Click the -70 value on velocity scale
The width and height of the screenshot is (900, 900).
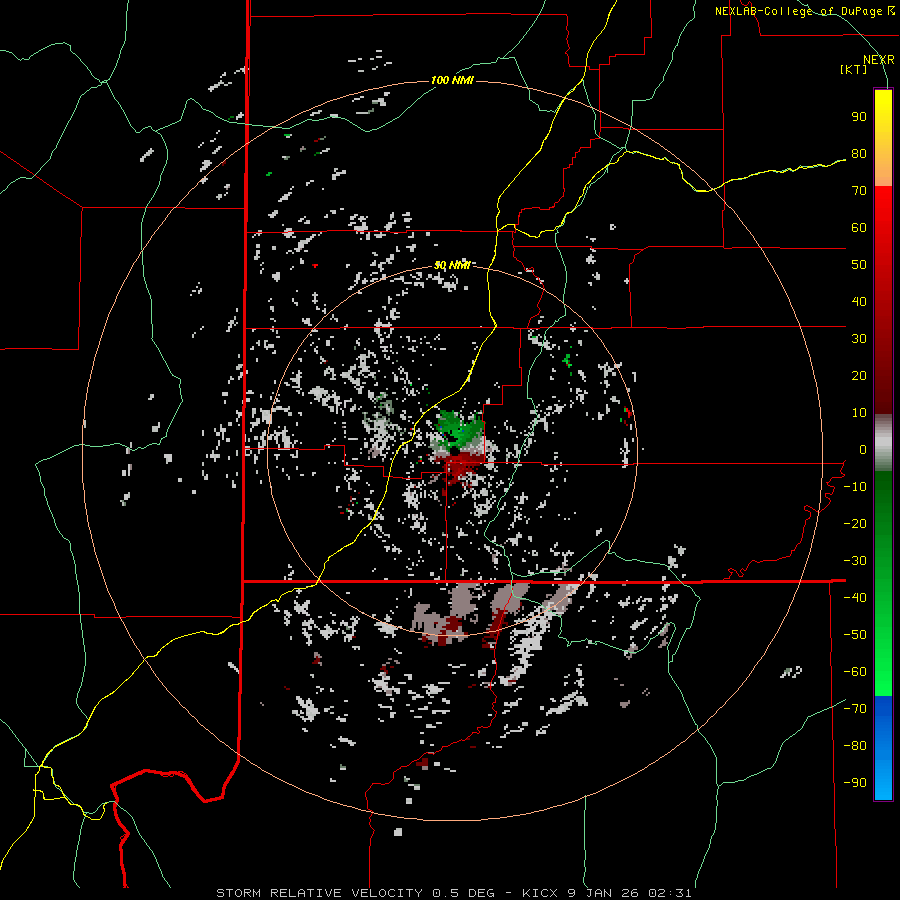[x=855, y=709]
